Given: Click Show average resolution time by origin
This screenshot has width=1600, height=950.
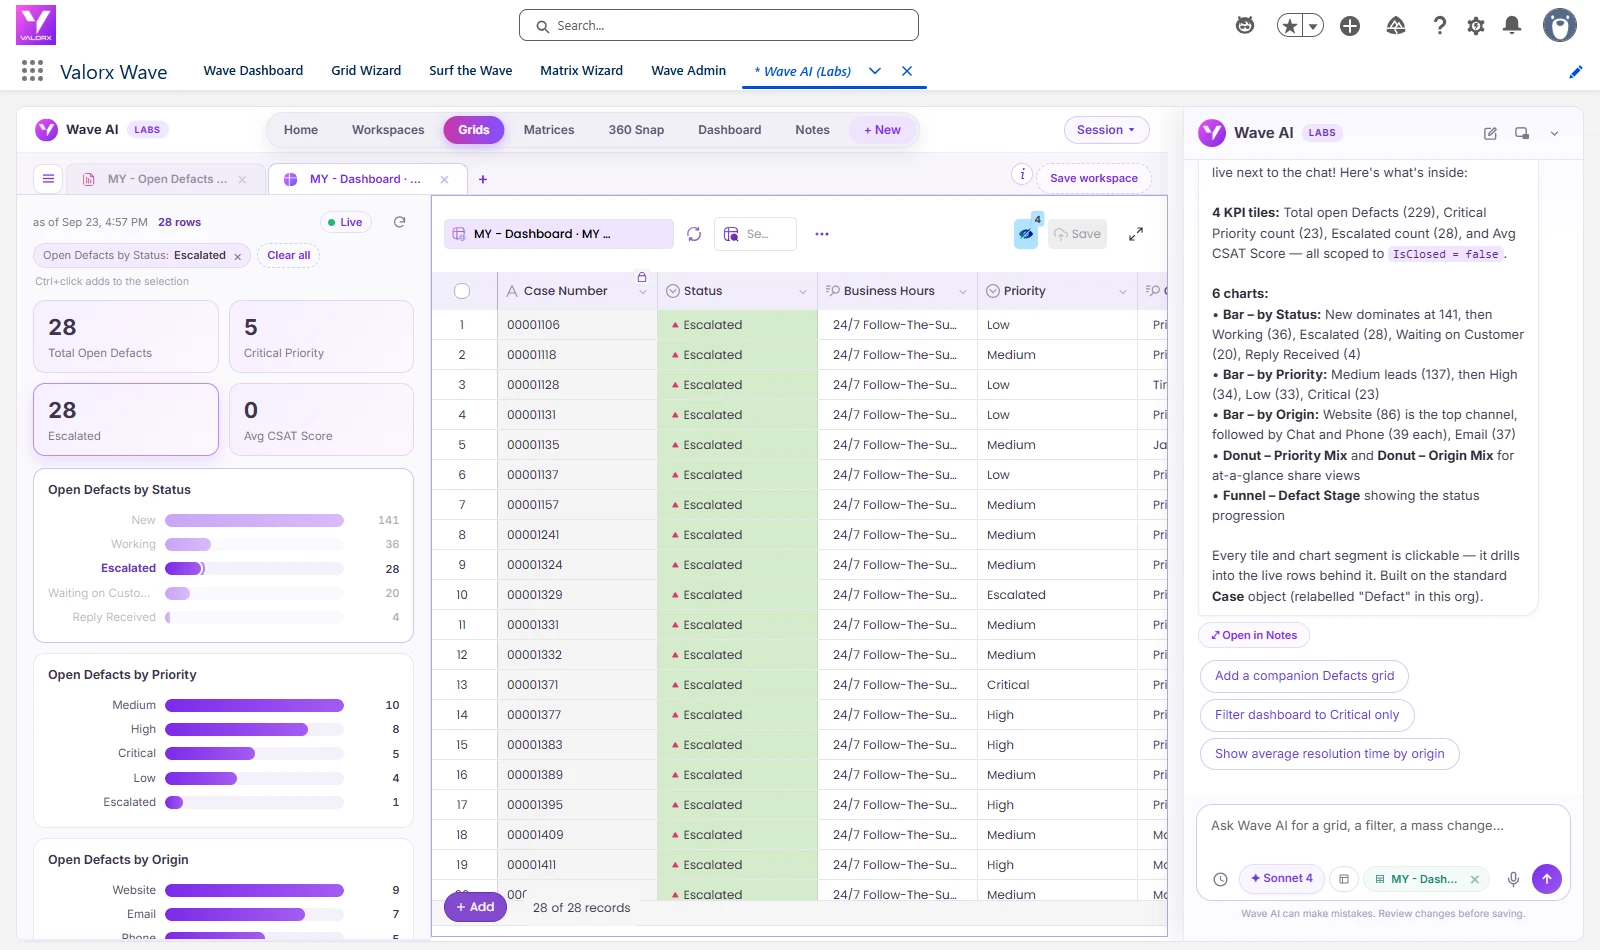Looking at the screenshot, I should pos(1329,754).
